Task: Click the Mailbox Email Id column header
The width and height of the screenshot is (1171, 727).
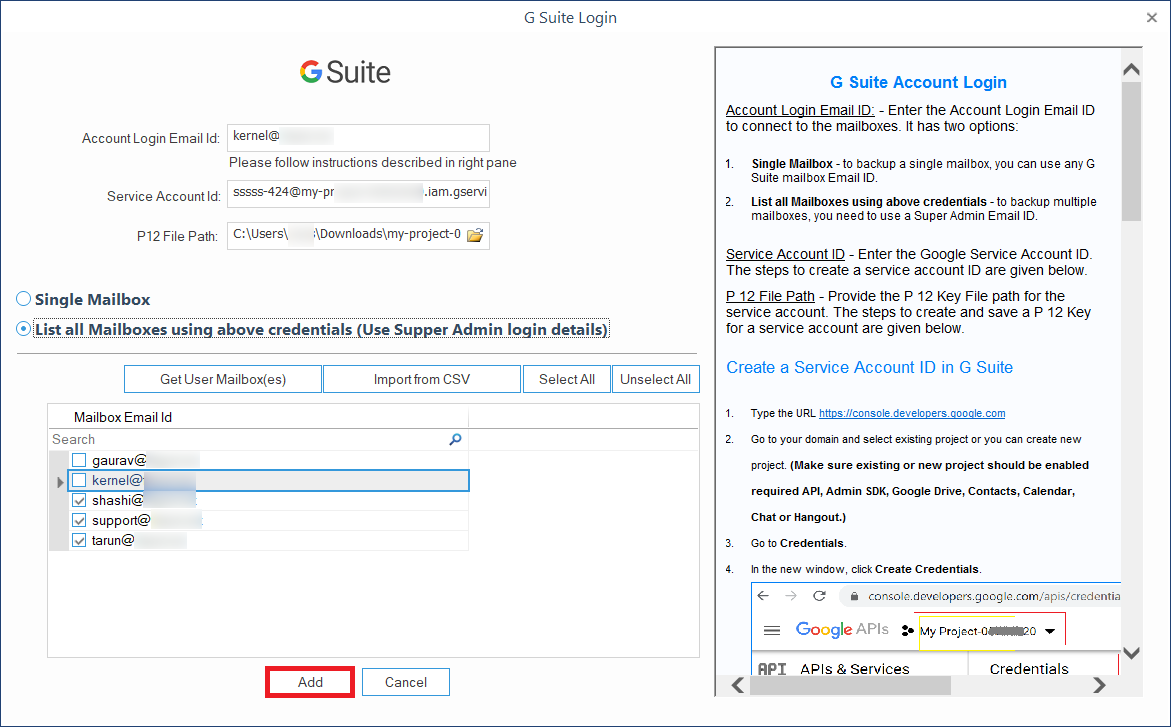Action: (258, 417)
